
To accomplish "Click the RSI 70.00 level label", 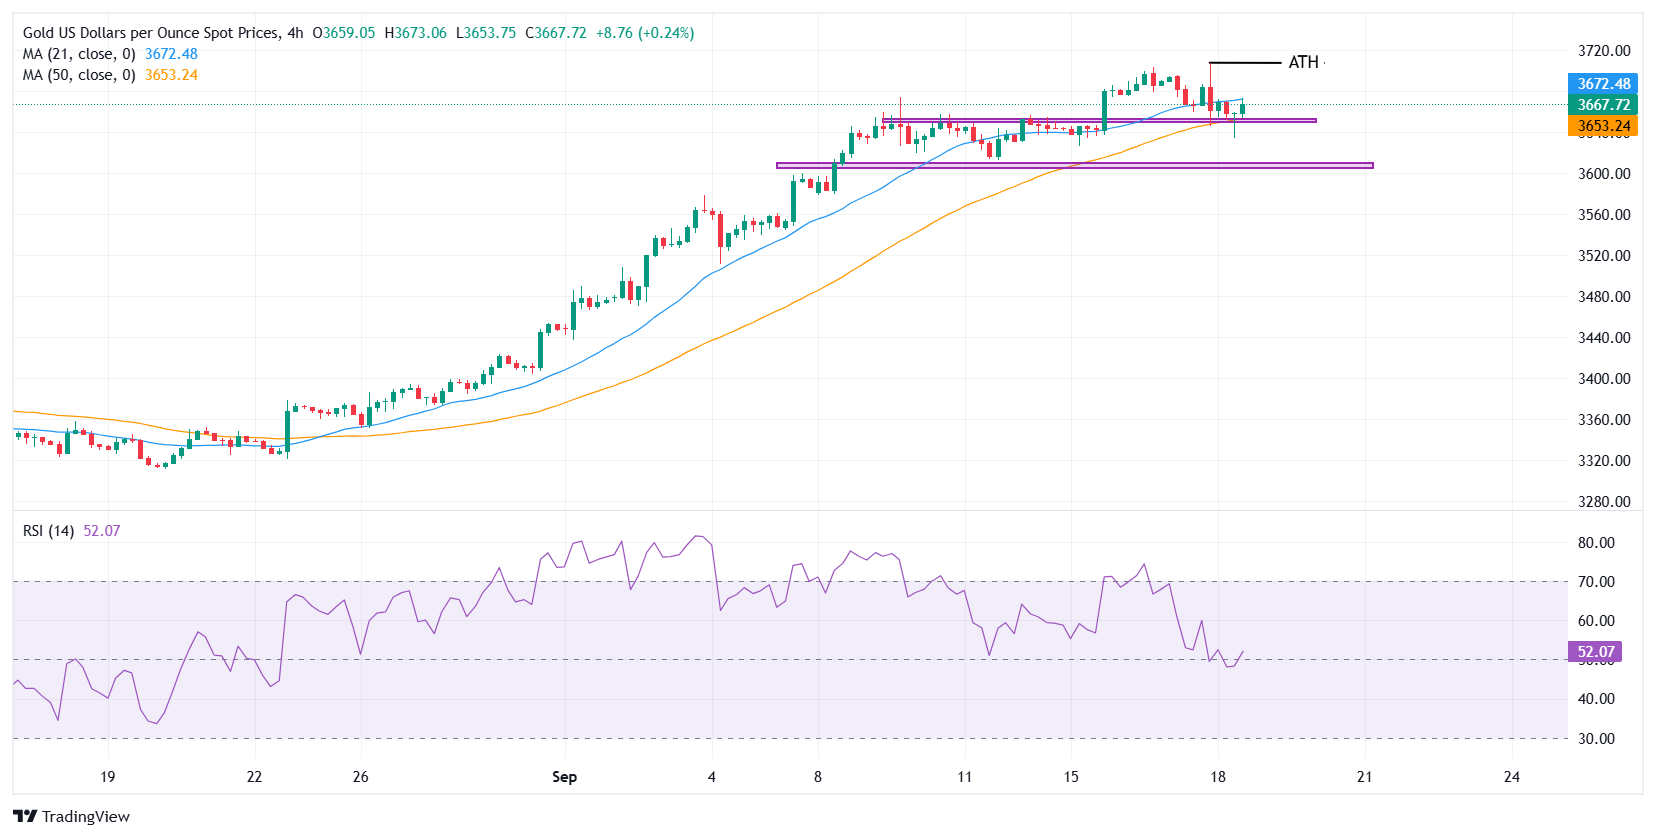I will (1596, 582).
